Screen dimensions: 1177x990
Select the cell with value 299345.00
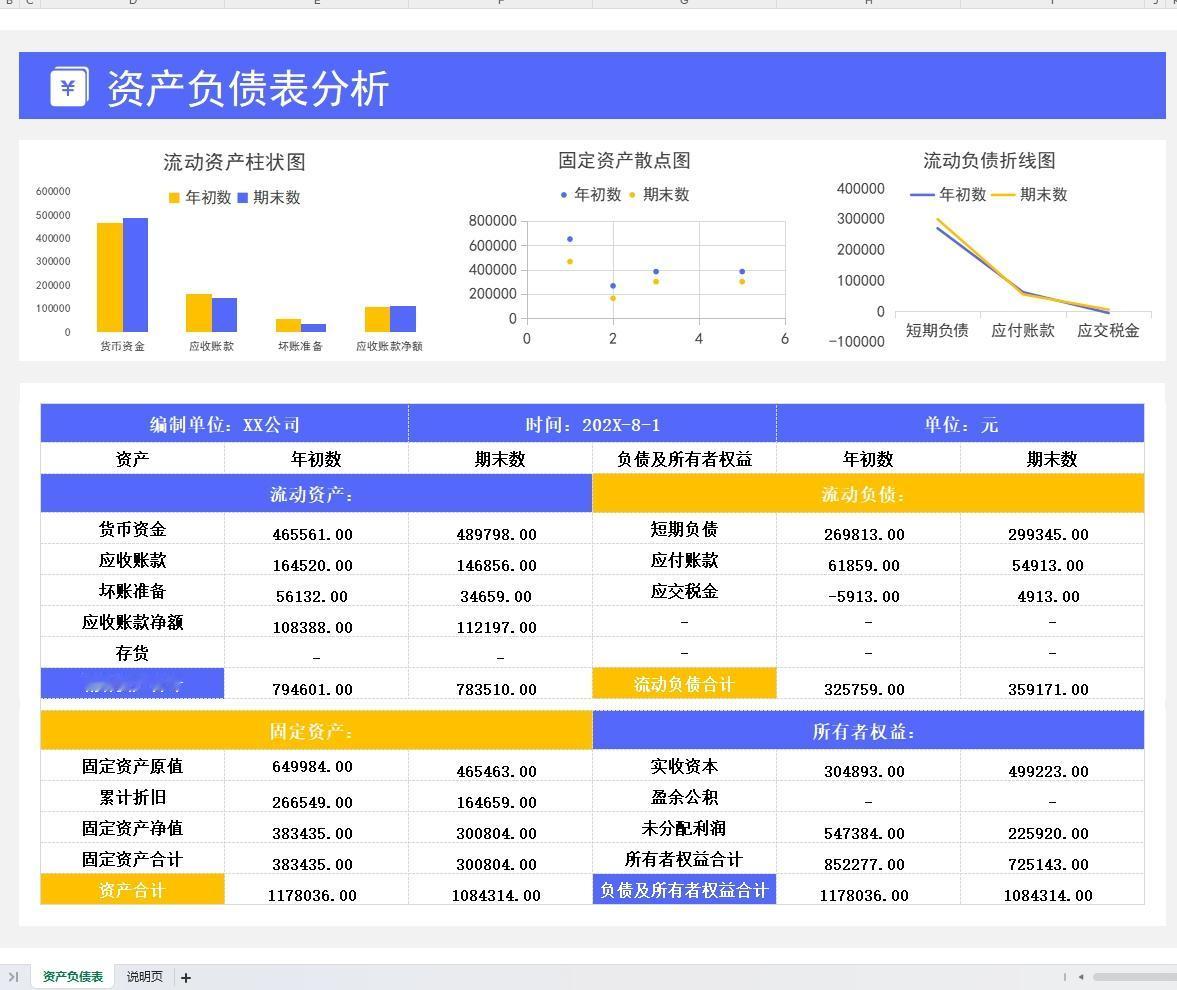(1052, 529)
